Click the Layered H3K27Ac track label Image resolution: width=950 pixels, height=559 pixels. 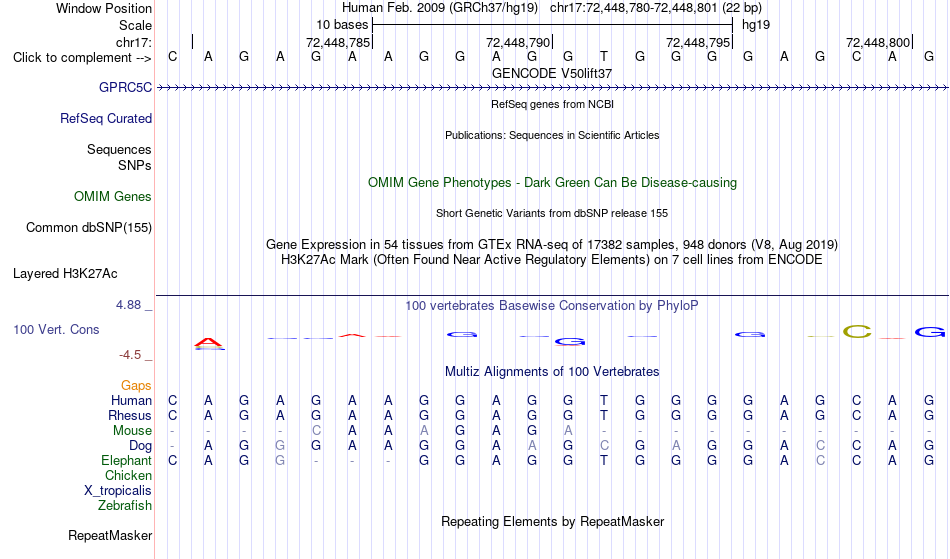click(x=65, y=274)
